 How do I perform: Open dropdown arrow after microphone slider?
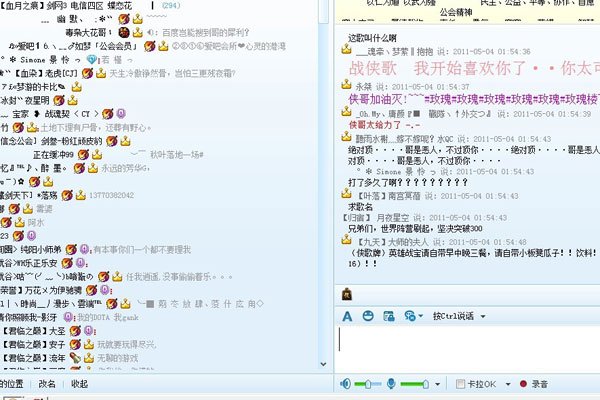pos(437,384)
